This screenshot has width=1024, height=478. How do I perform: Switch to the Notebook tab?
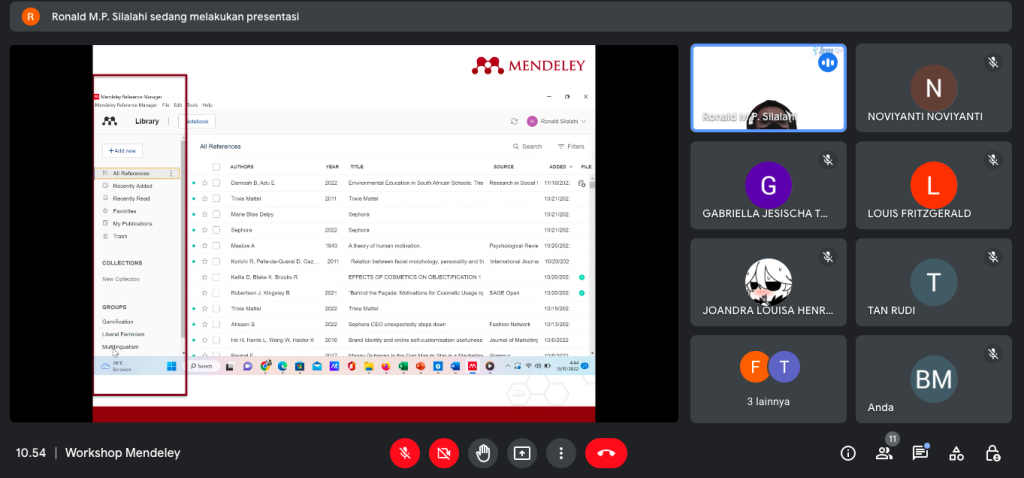[x=197, y=121]
